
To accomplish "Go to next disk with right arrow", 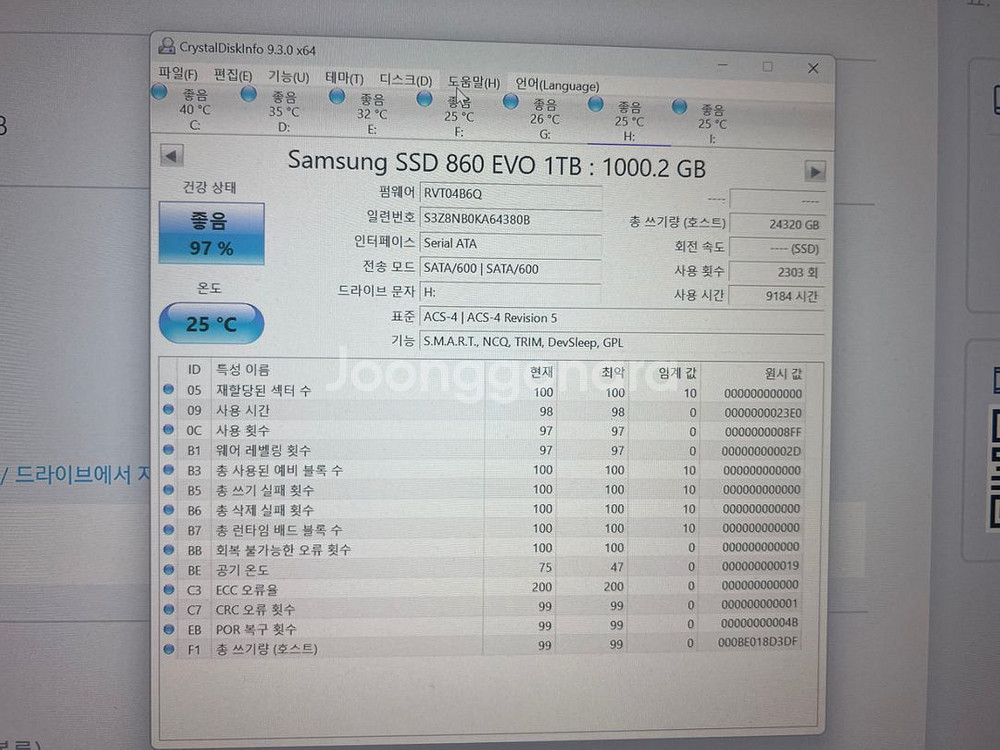I will [814, 172].
